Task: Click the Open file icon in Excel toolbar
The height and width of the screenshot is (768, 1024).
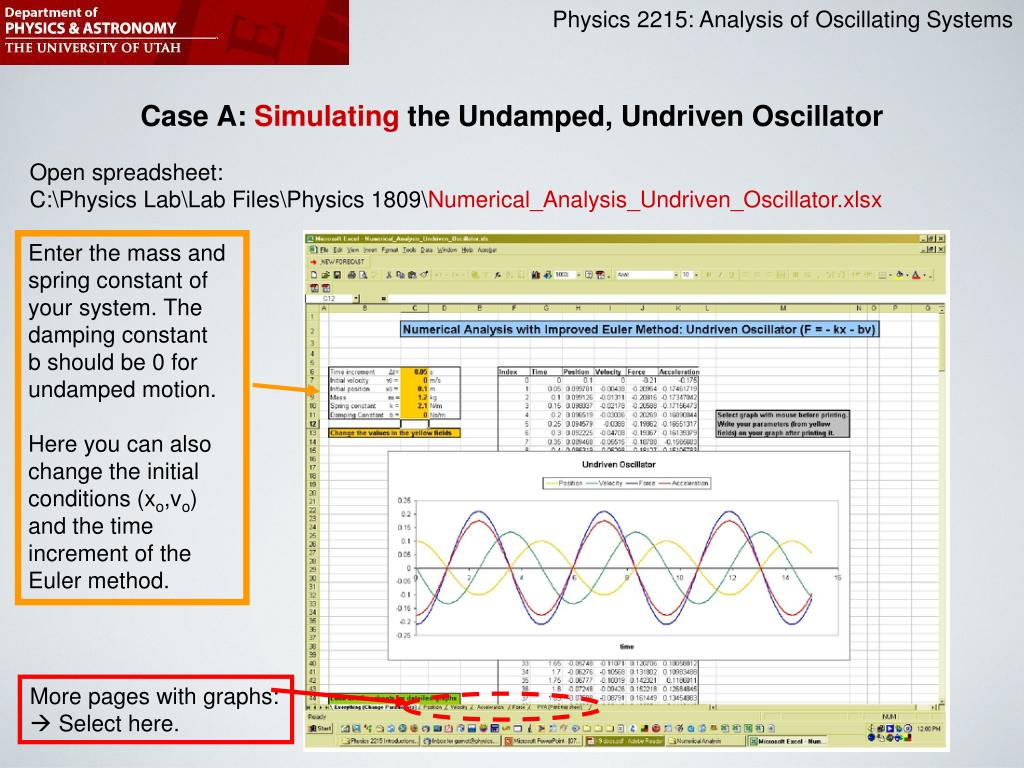Action: pos(325,275)
